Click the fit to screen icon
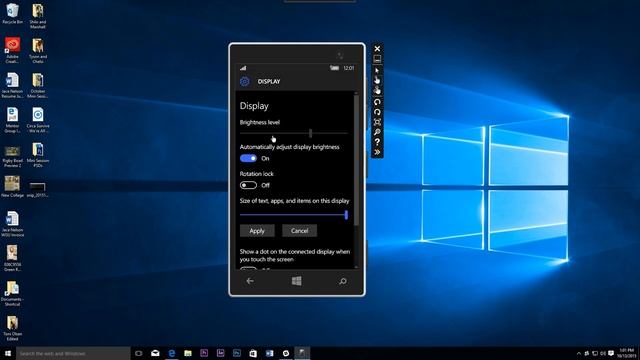 pos(377,122)
